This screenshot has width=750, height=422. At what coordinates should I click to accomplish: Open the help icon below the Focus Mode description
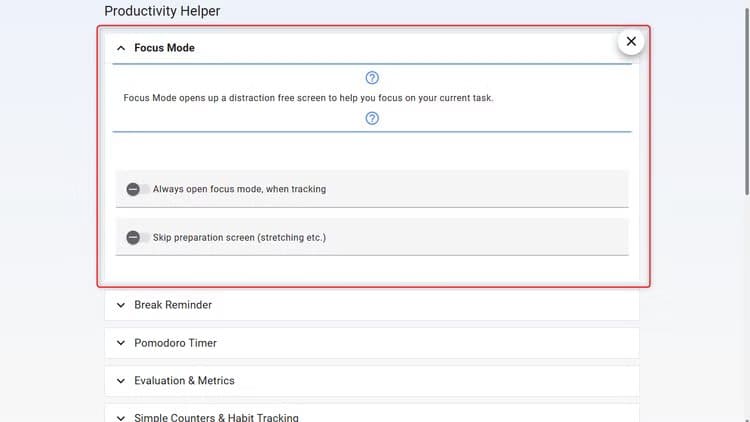pos(372,118)
